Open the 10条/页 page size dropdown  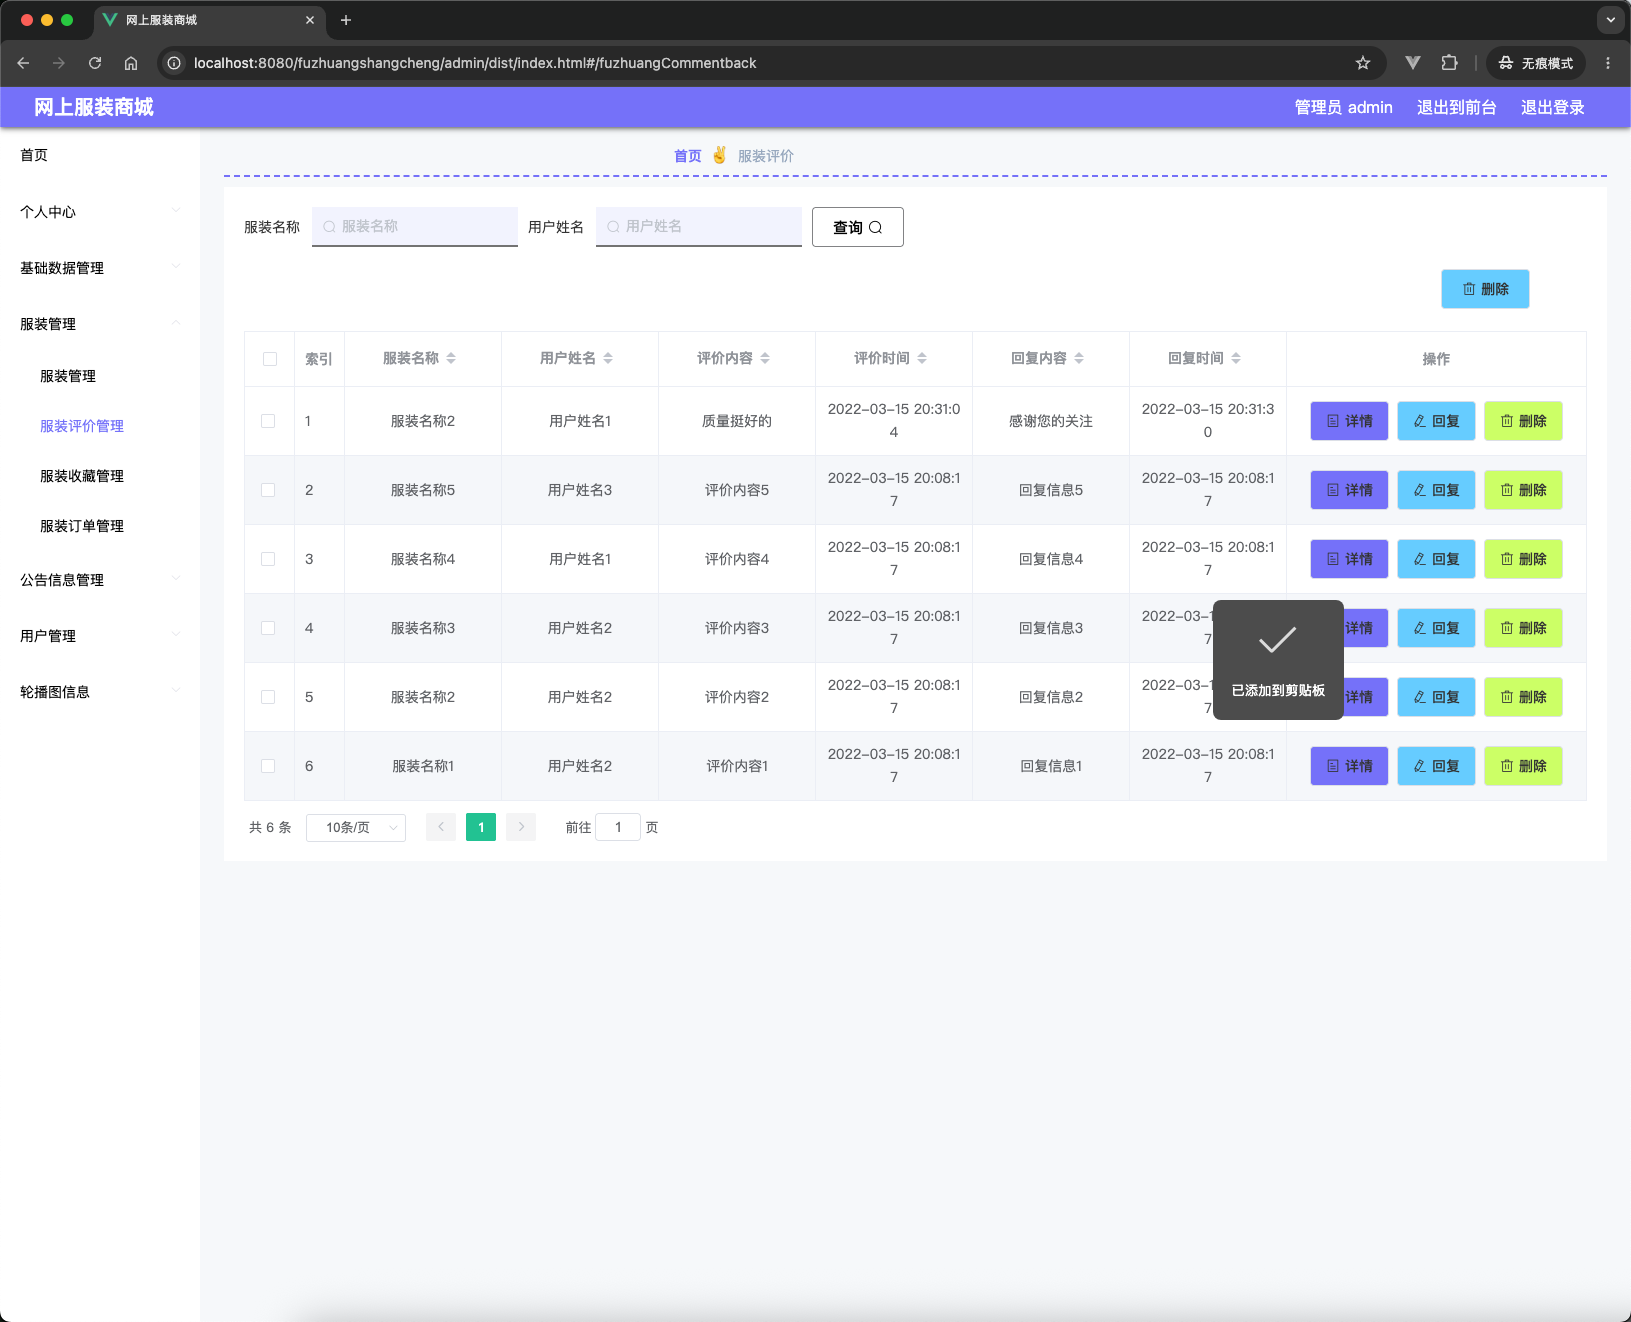(356, 827)
